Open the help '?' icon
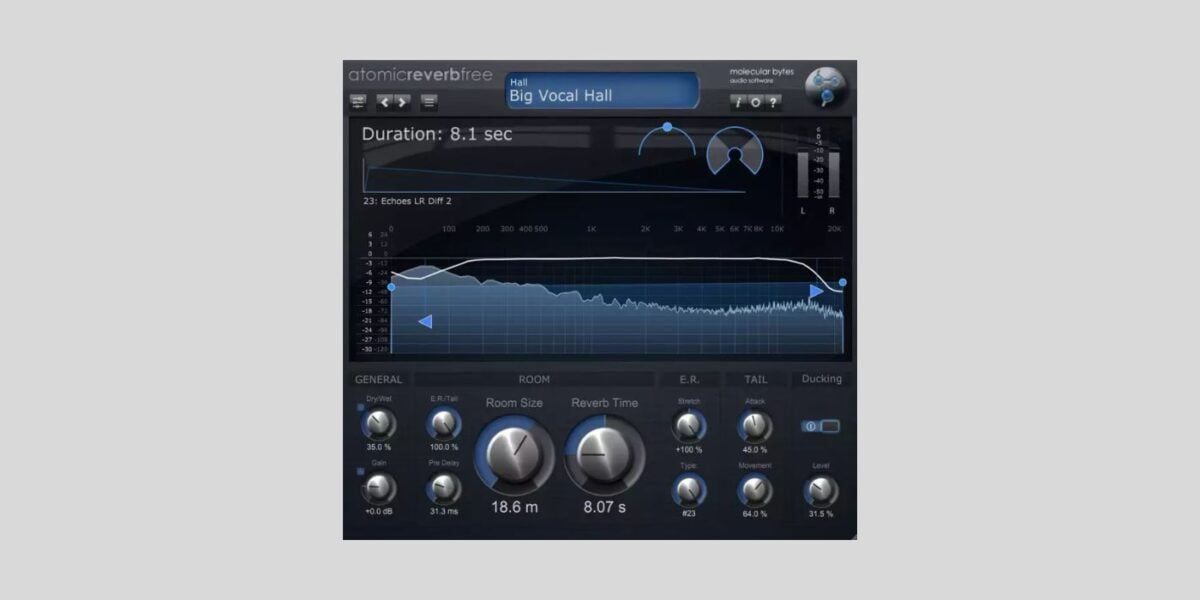The height and width of the screenshot is (600, 1200). pos(772,102)
